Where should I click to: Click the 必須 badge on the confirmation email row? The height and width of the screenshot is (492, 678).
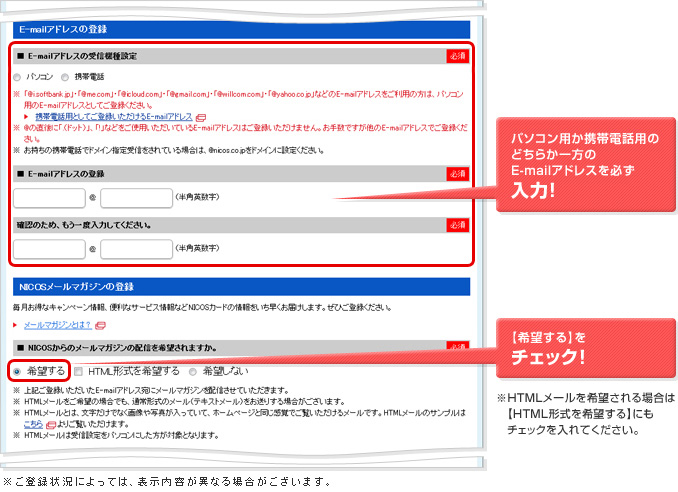pyautogui.click(x=456, y=225)
